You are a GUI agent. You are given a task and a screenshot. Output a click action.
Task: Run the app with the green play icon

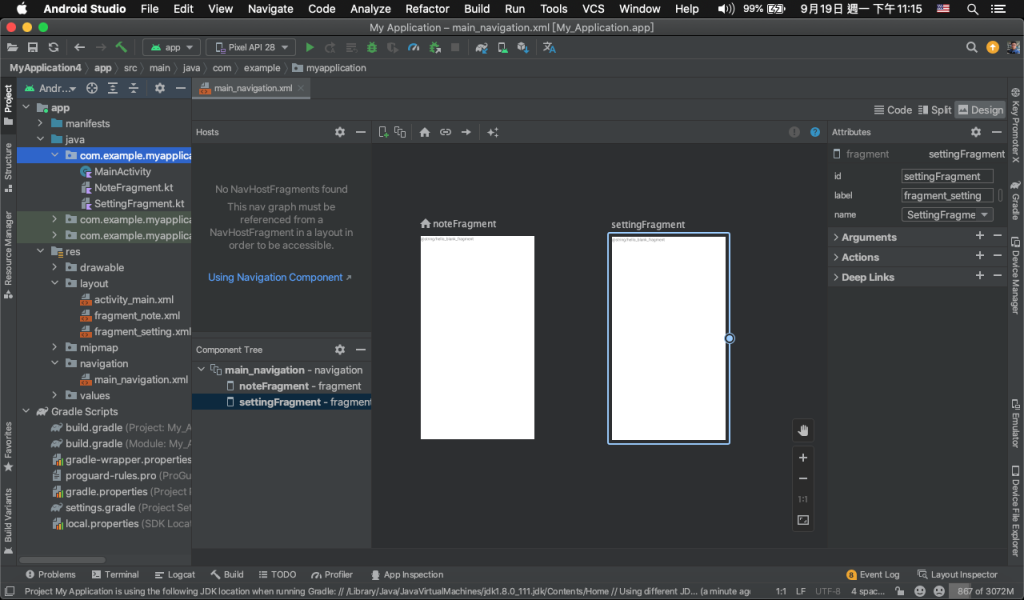coord(310,47)
